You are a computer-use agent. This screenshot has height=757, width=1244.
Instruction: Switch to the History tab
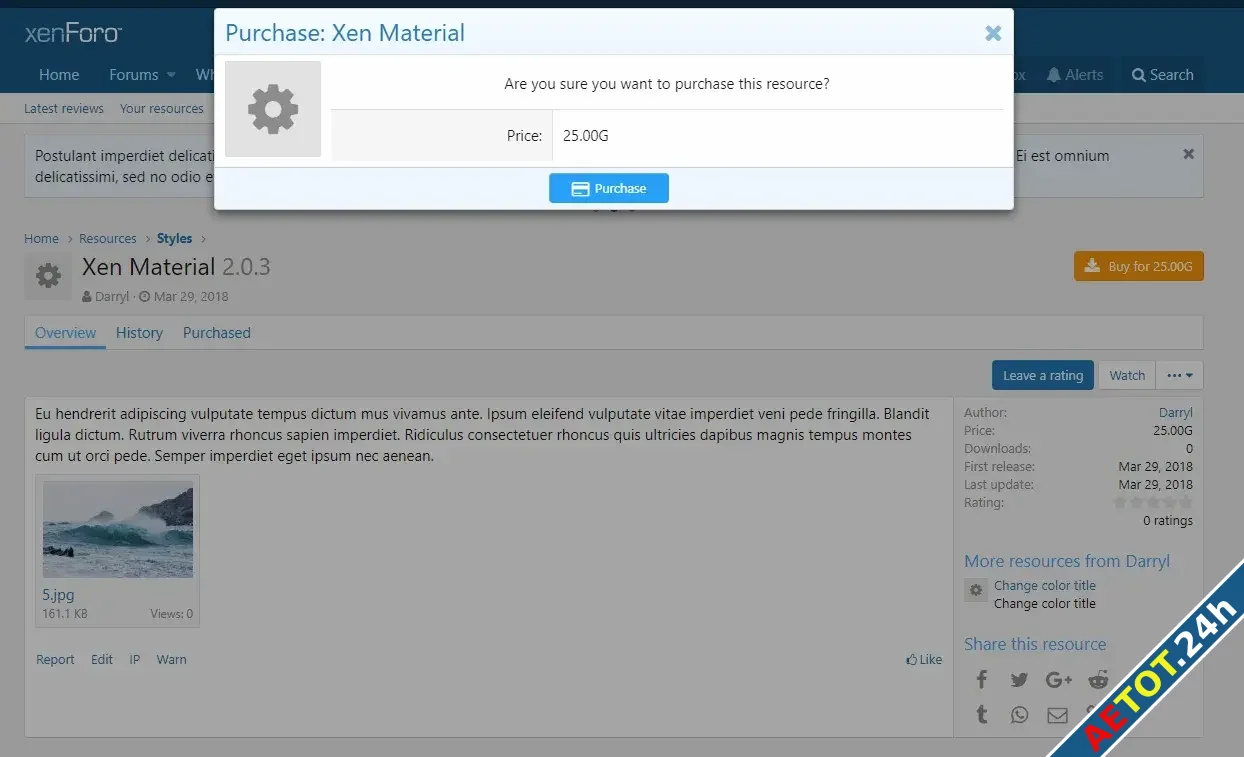pos(139,332)
